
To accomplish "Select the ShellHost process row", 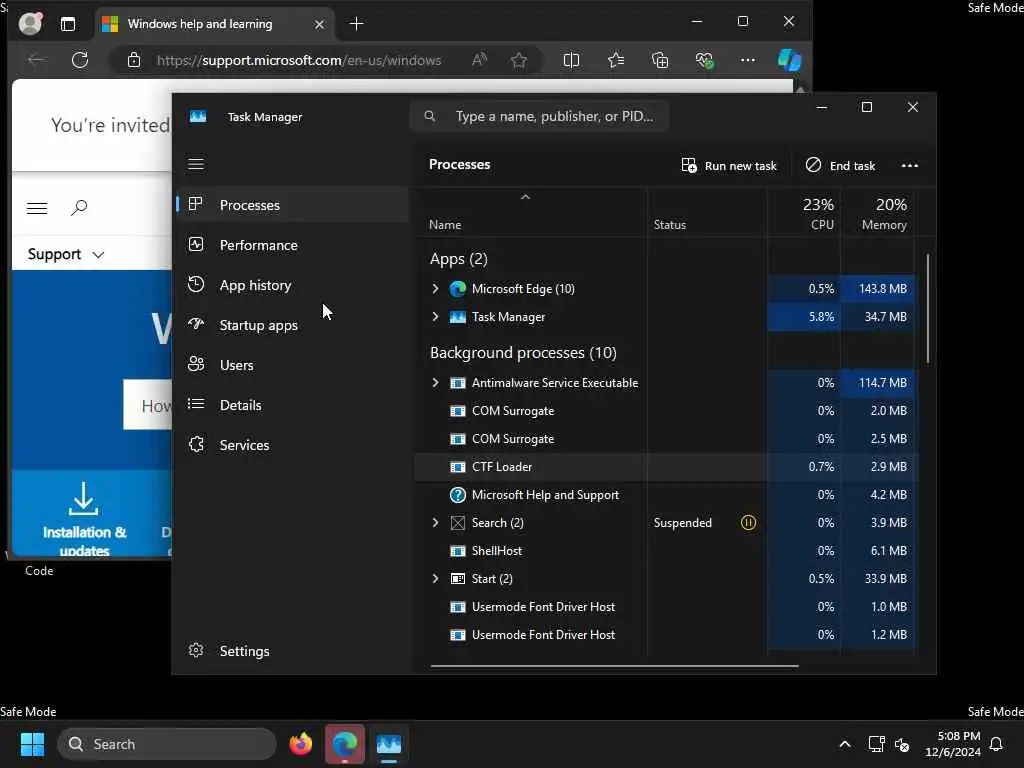I will 665,550.
